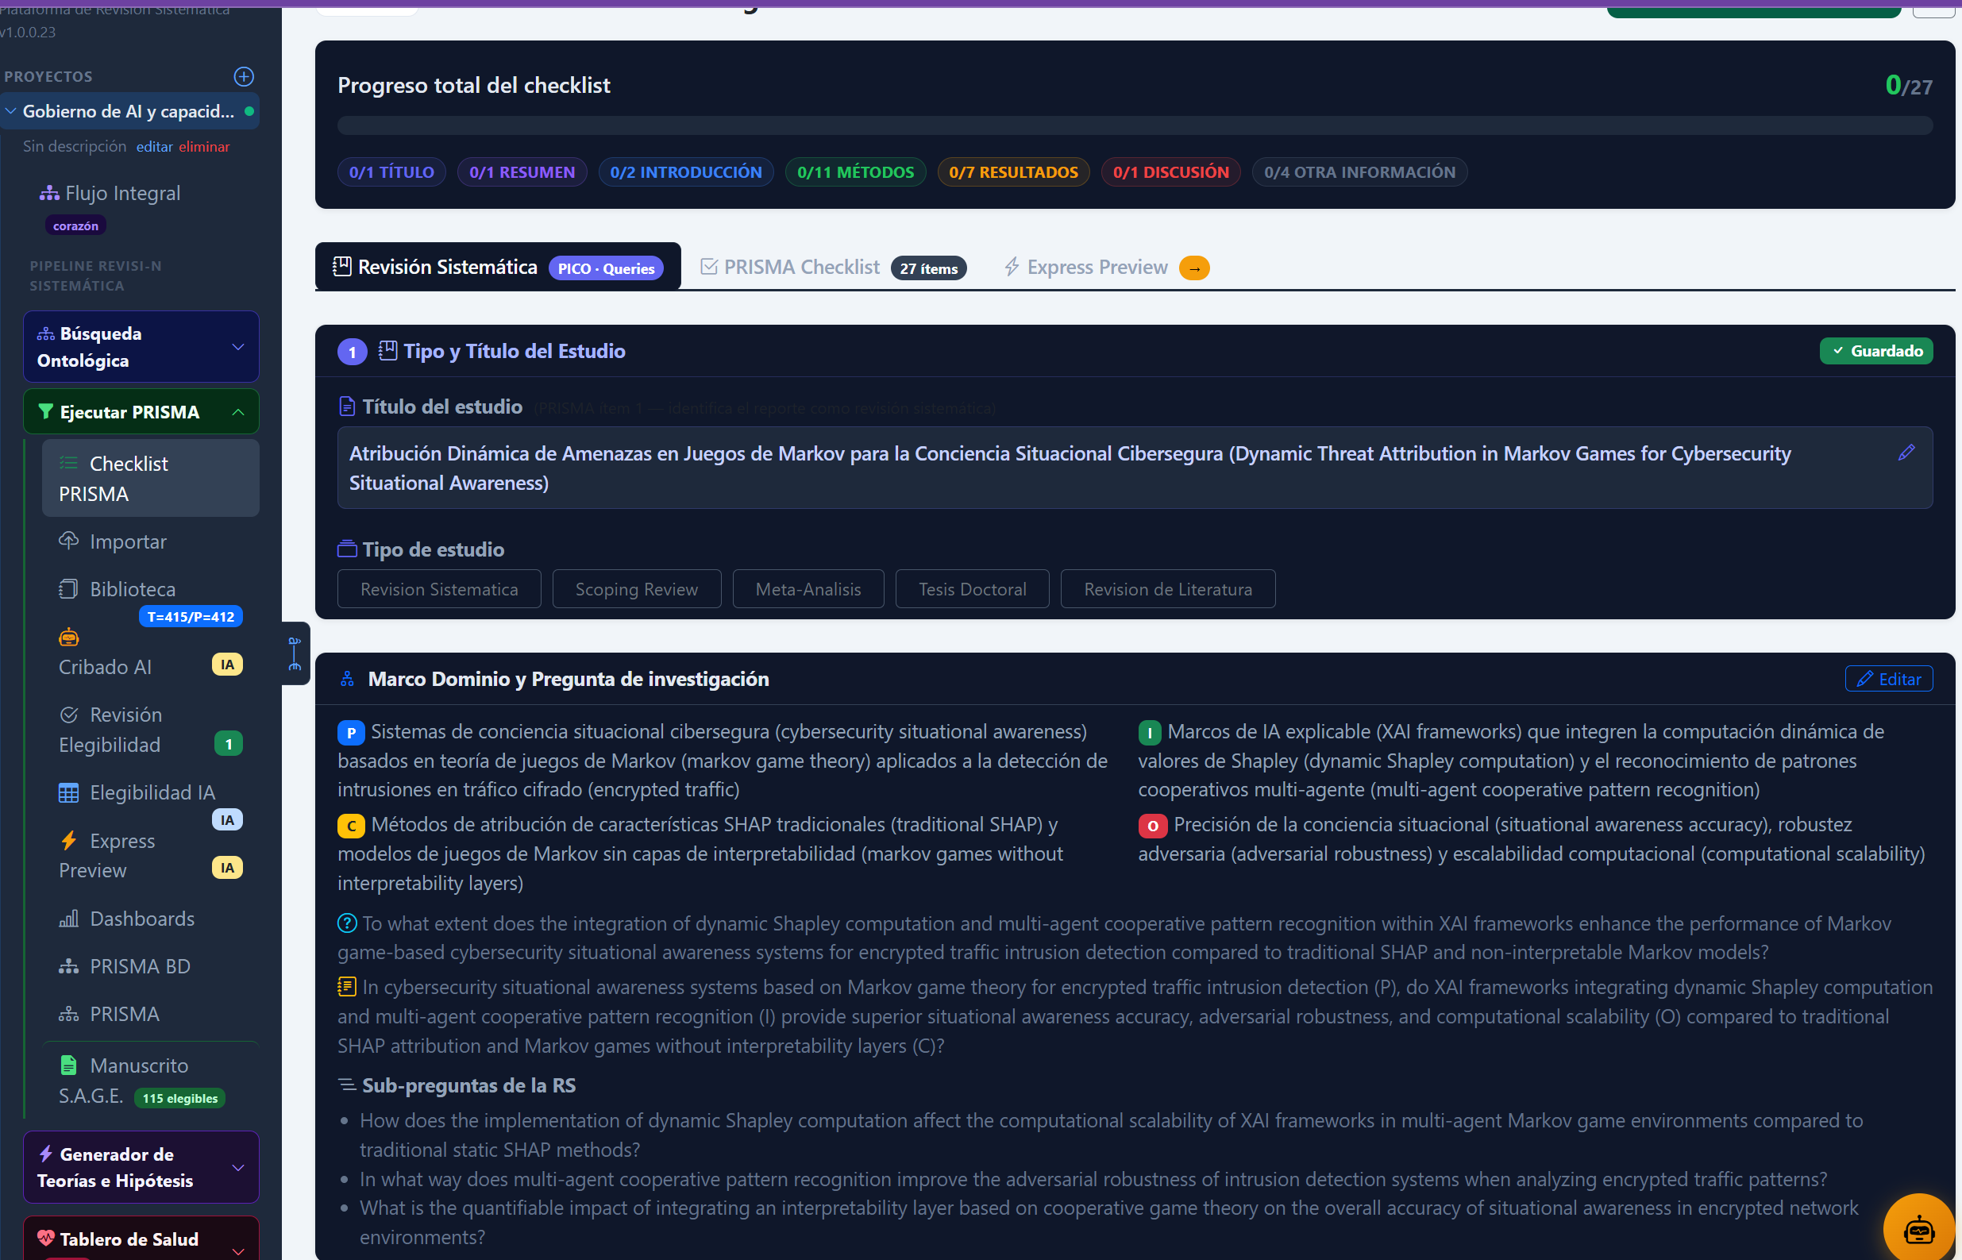This screenshot has width=1962, height=1260.
Task: Click the 0/2 INTRODUCCIÓN badge
Action: point(686,172)
